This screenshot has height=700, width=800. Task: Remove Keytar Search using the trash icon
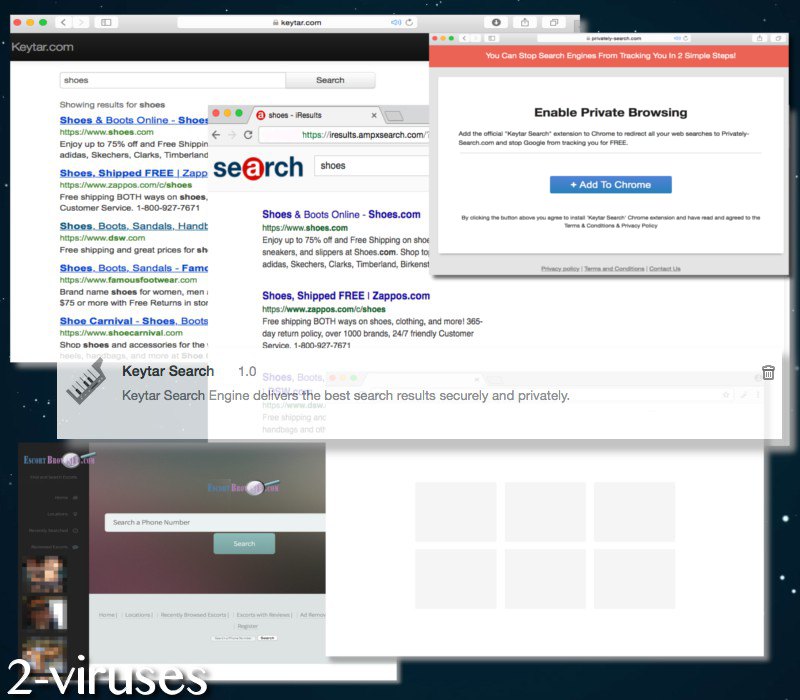(x=768, y=372)
